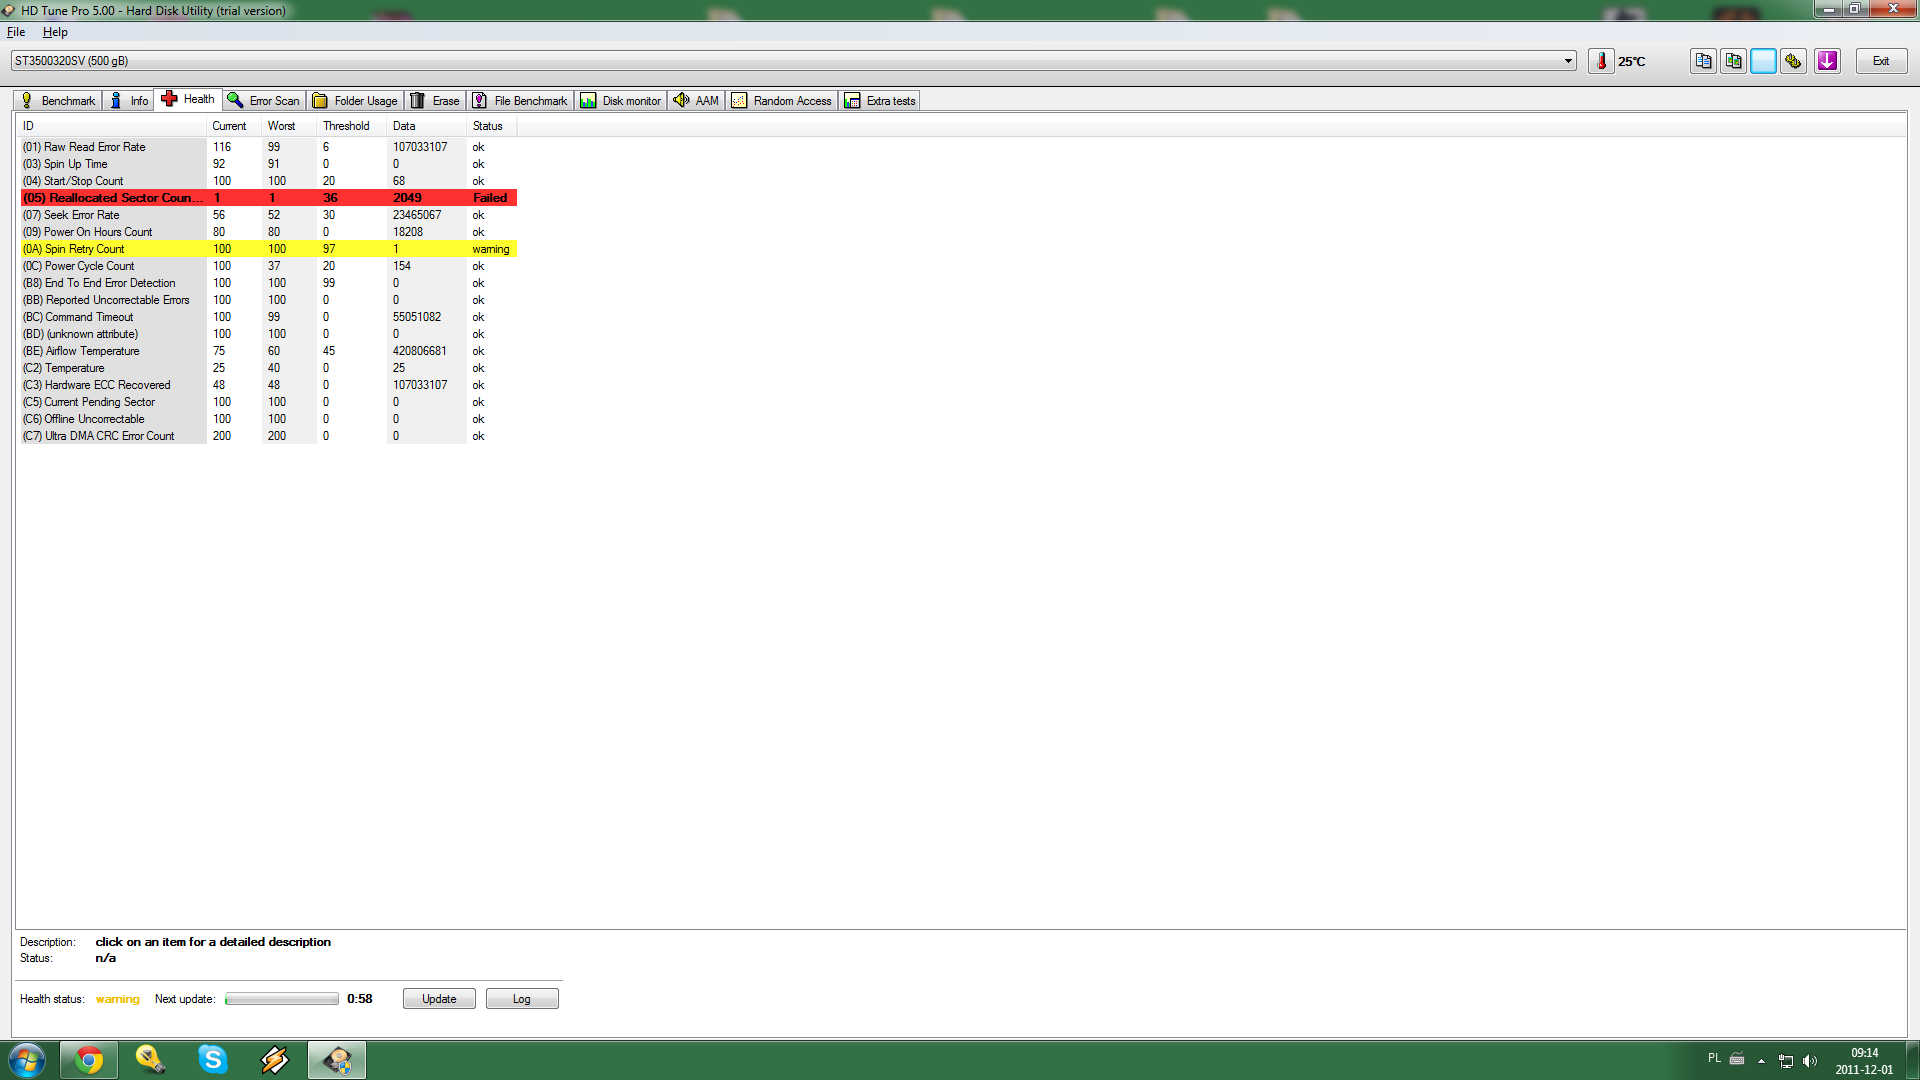Click the Status column header

point(492,126)
